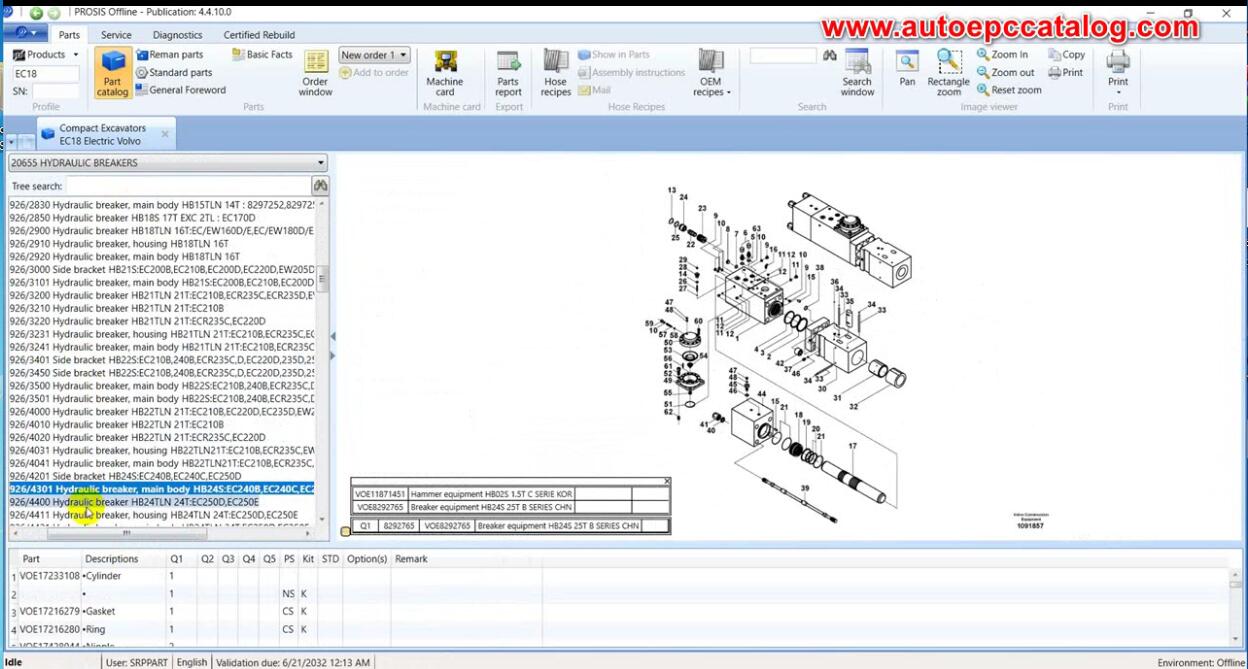Select highlighted 926/4301 Hydraulic breaker main body
1248x669 pixels.
[162, 489]
